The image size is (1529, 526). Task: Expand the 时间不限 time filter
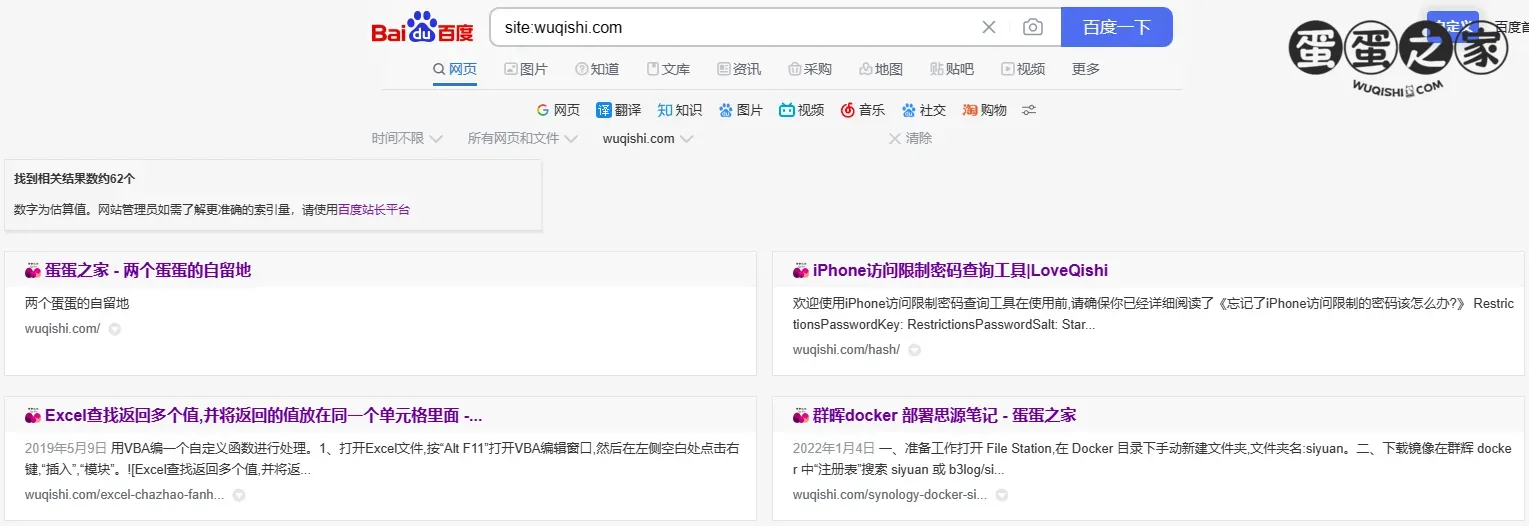[407, 139]
